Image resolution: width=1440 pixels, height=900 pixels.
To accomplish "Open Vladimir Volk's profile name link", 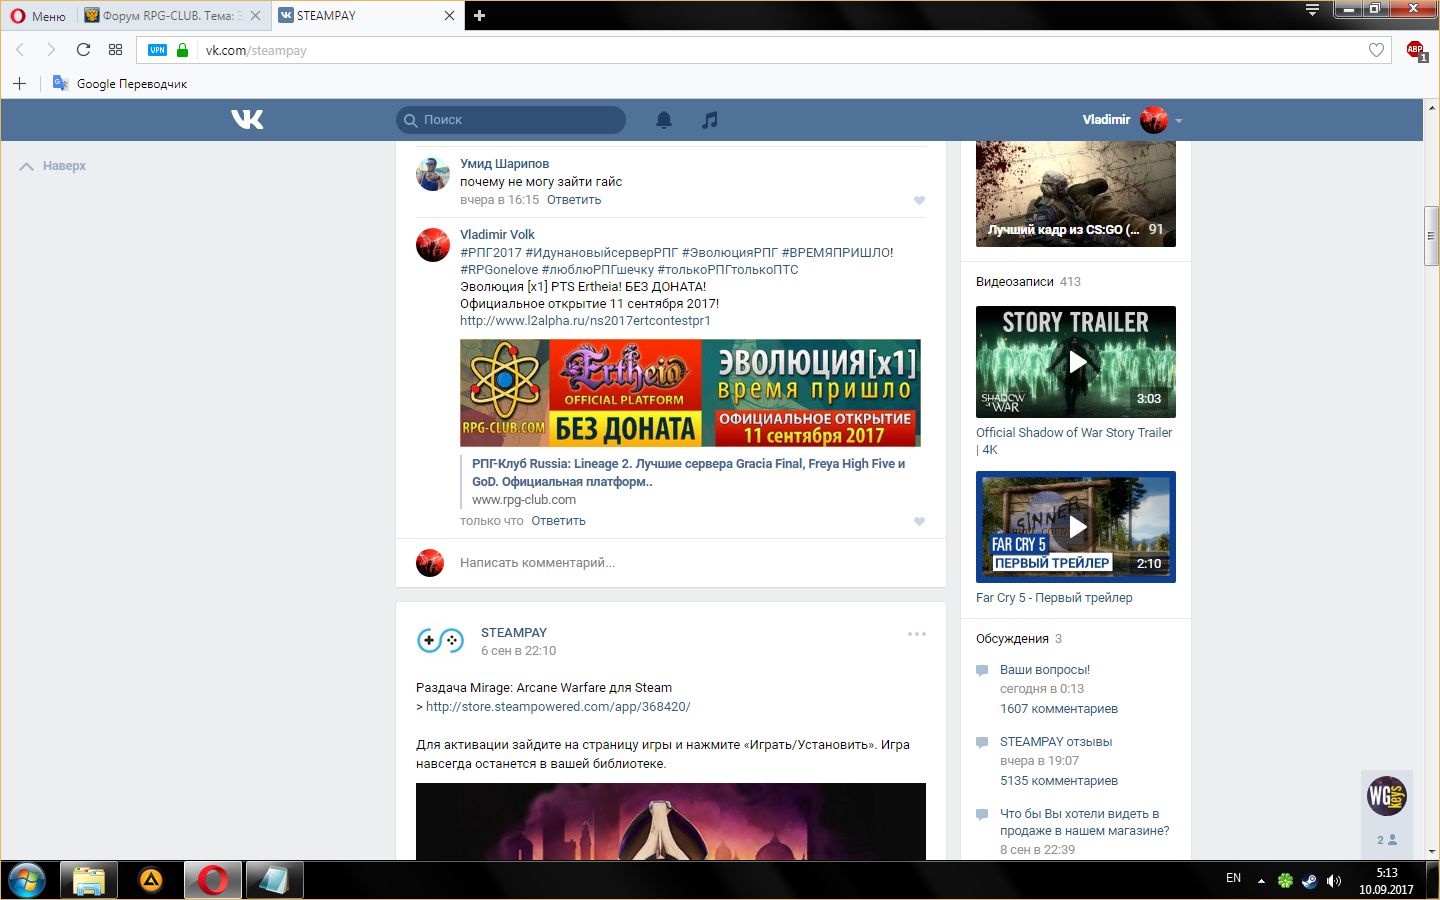I will (497, 235).
